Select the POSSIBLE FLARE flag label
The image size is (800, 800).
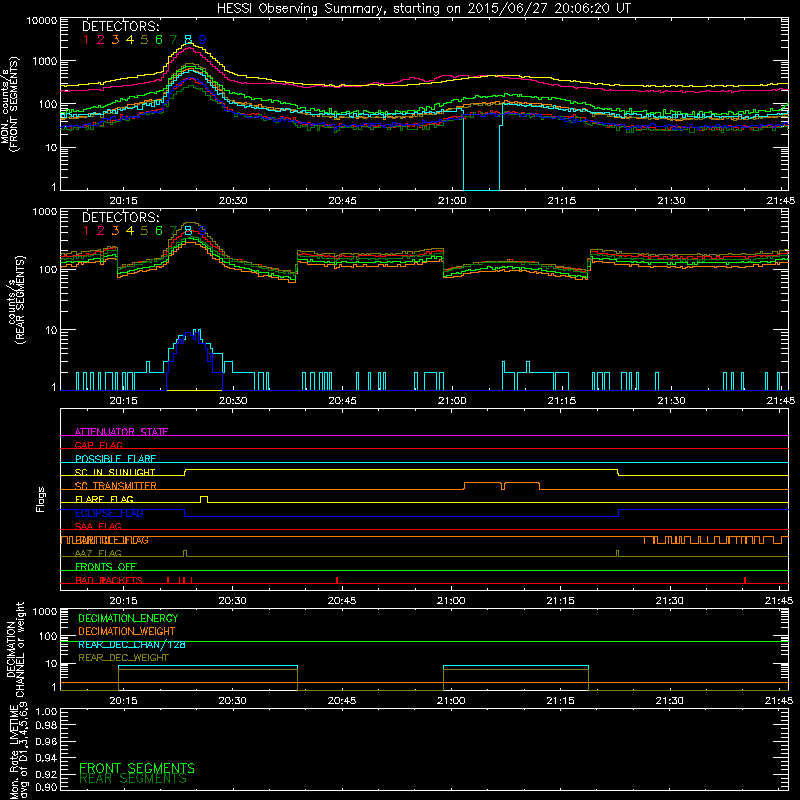pyautogui.click(x=116, y=459)
